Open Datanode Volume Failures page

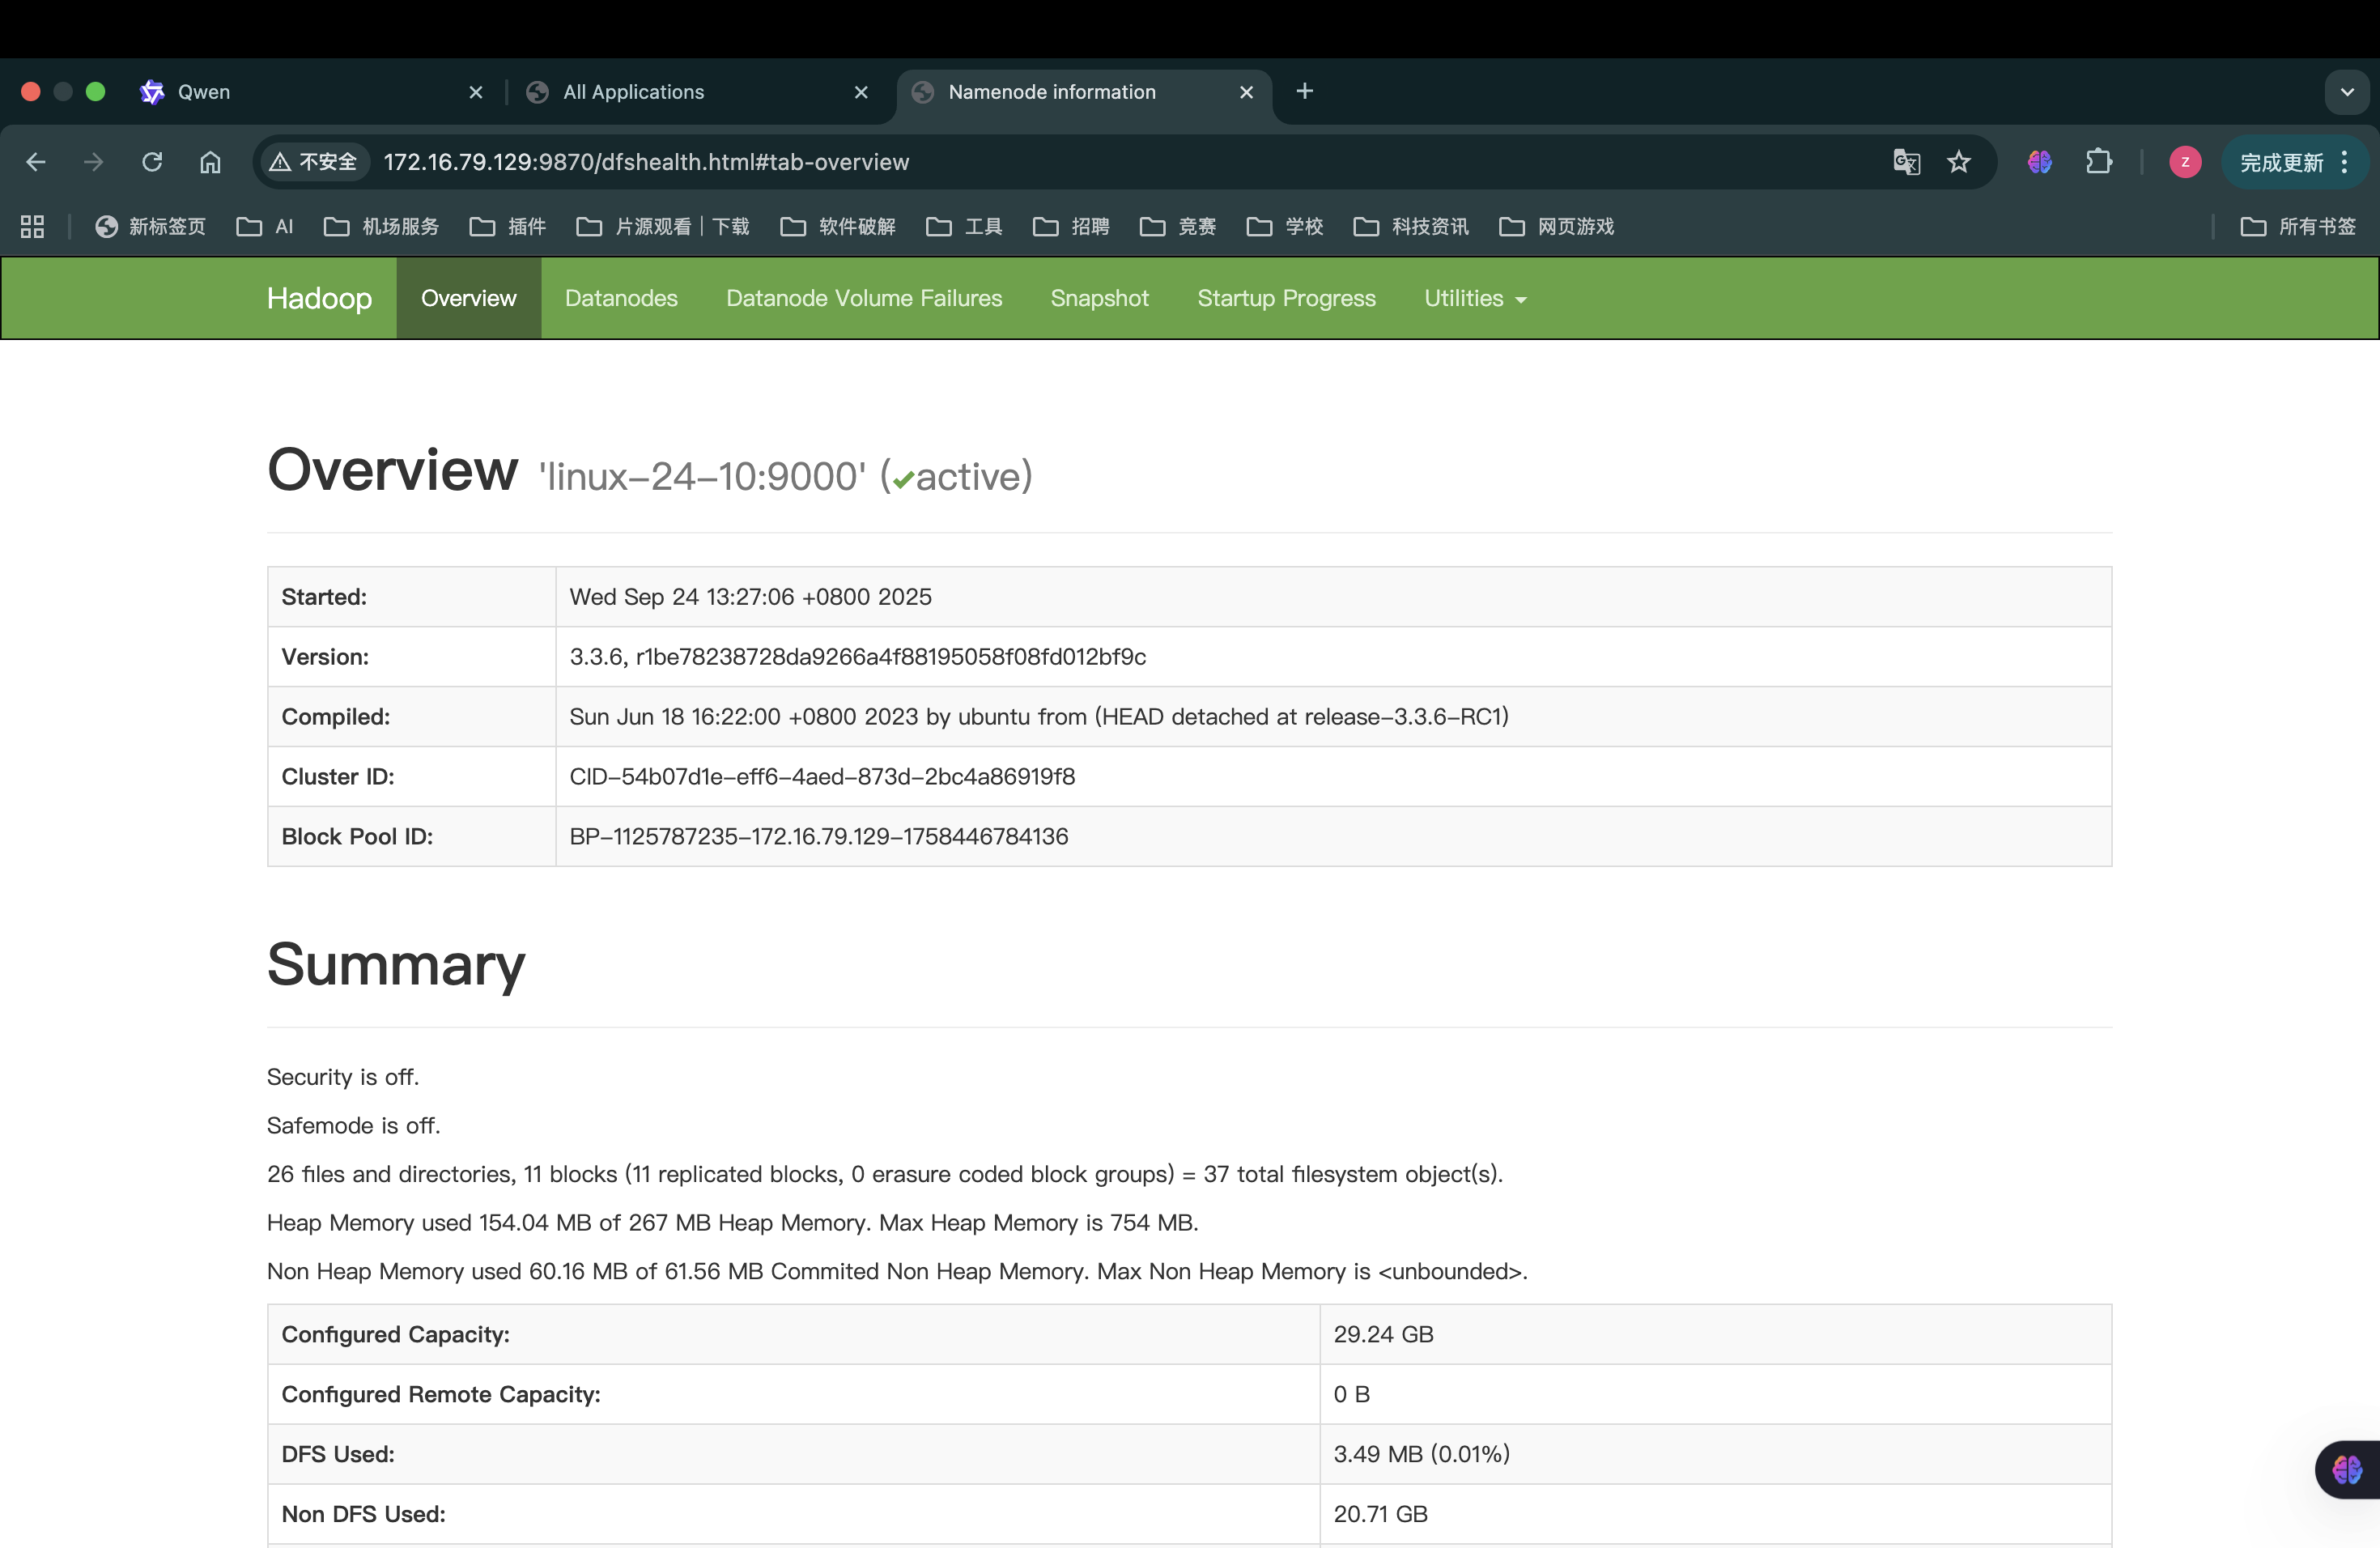(864, 298)
